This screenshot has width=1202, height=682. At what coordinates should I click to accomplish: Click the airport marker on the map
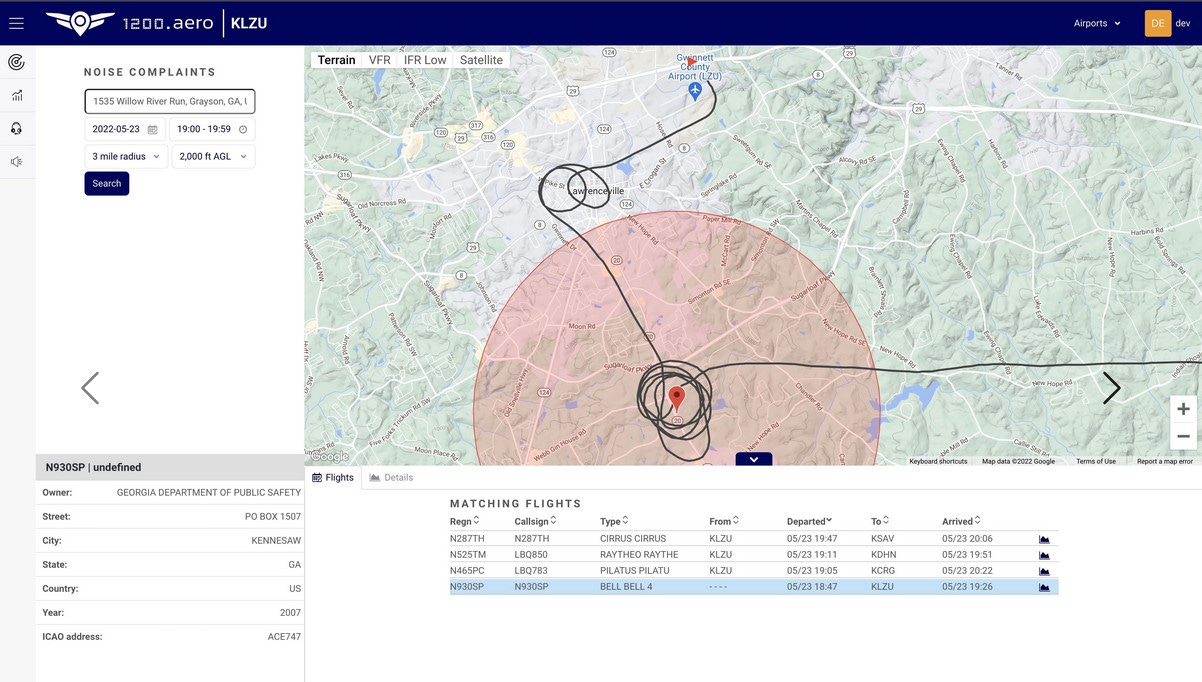(x=695, y=91)
